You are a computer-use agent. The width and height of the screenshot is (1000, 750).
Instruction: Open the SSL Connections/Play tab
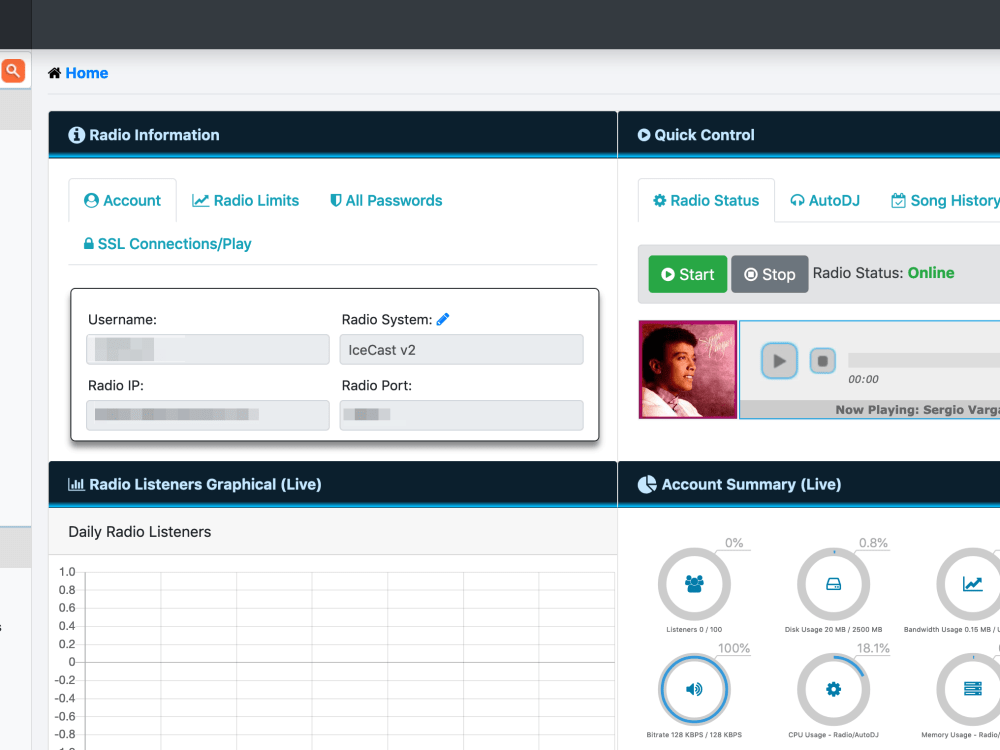tap(167, 243)
